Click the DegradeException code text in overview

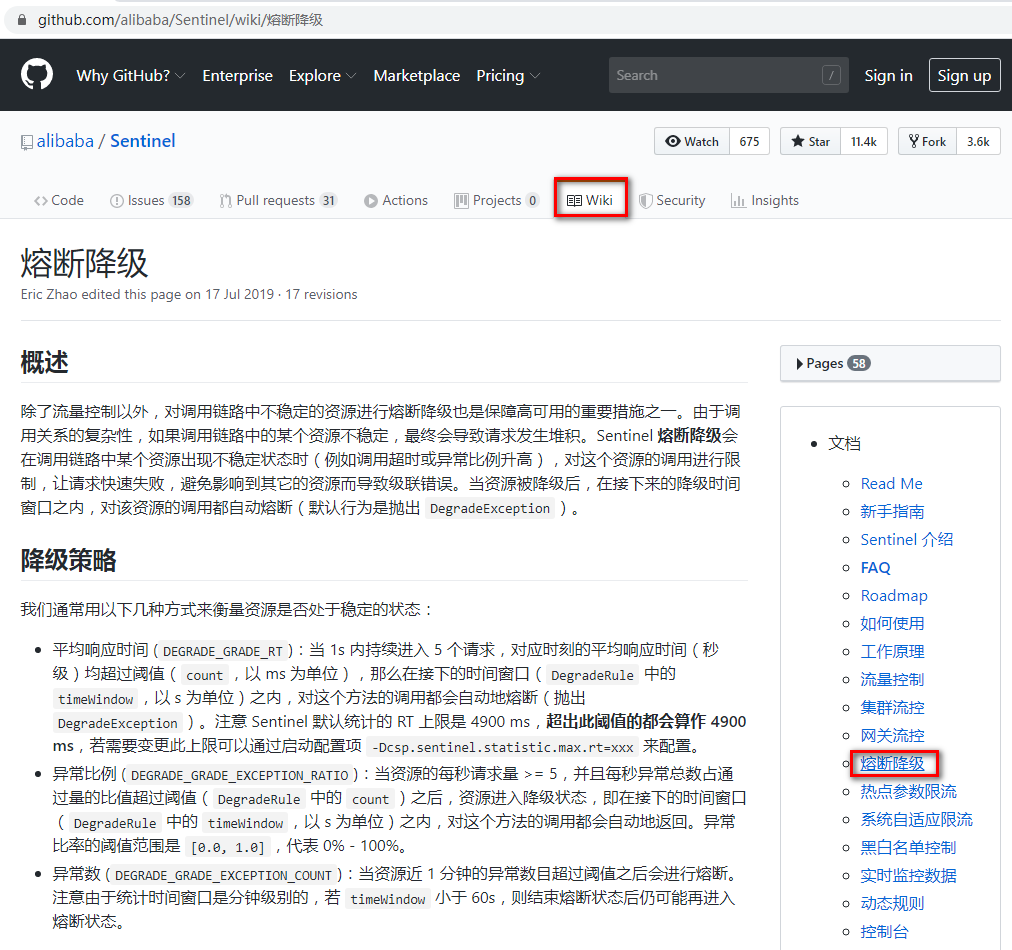tap(489, 509)
